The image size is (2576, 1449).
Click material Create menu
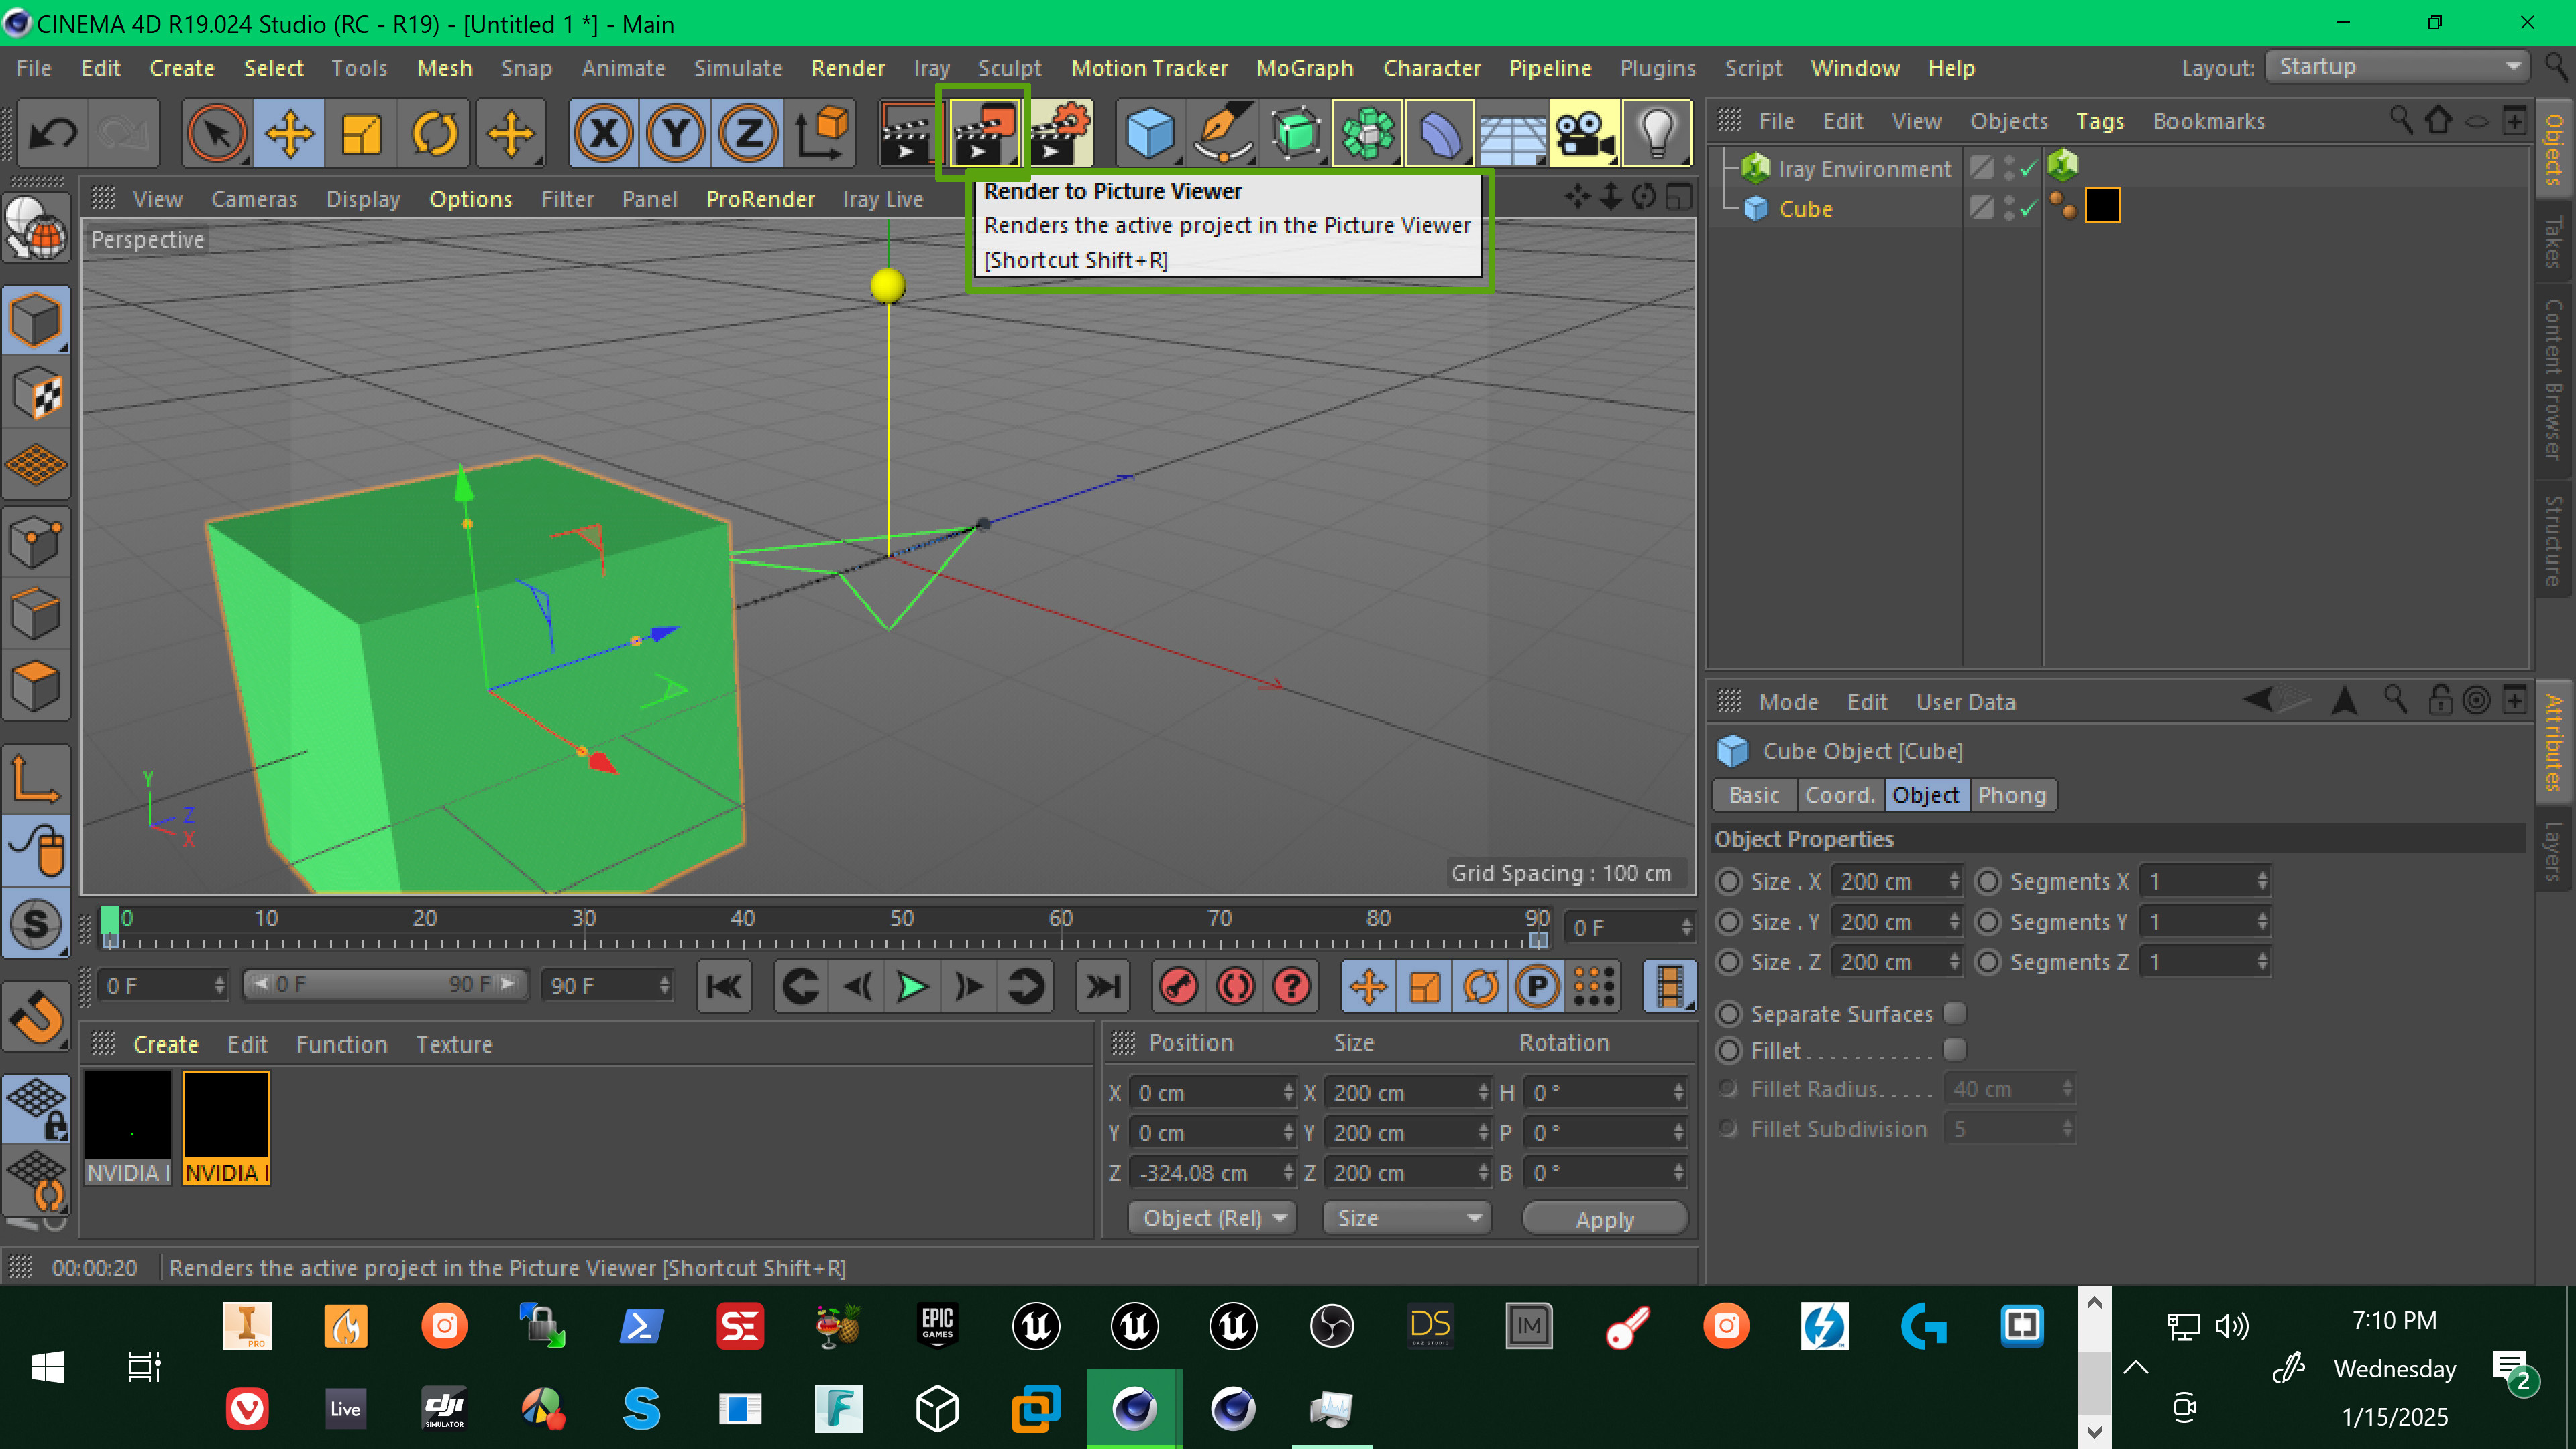(166, 1044)
